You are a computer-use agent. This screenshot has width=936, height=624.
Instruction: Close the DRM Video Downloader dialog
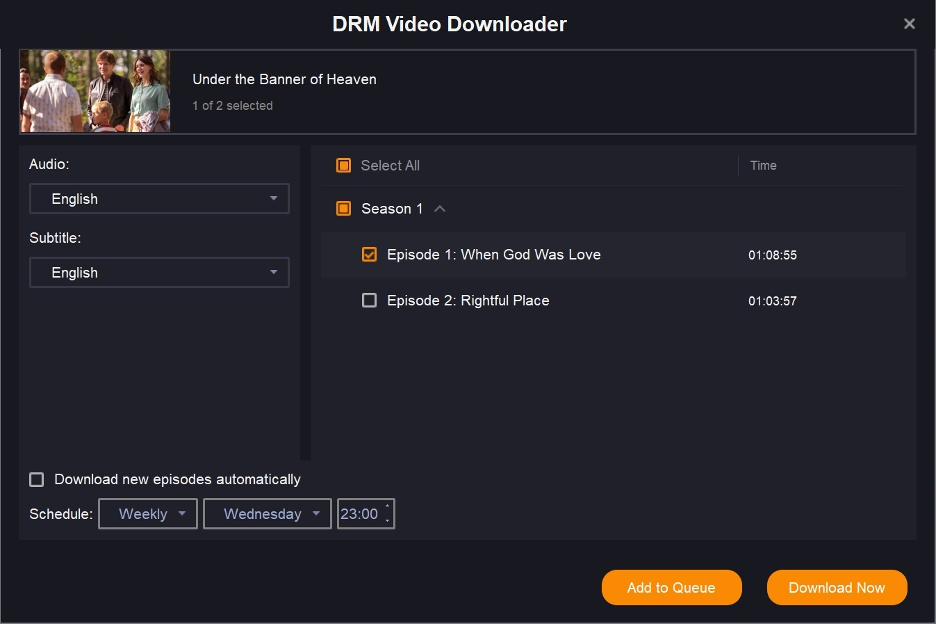(909, 23)
